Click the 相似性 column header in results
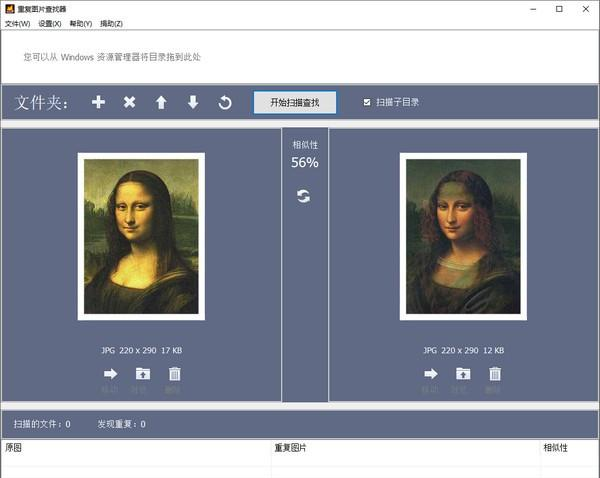 569,448
